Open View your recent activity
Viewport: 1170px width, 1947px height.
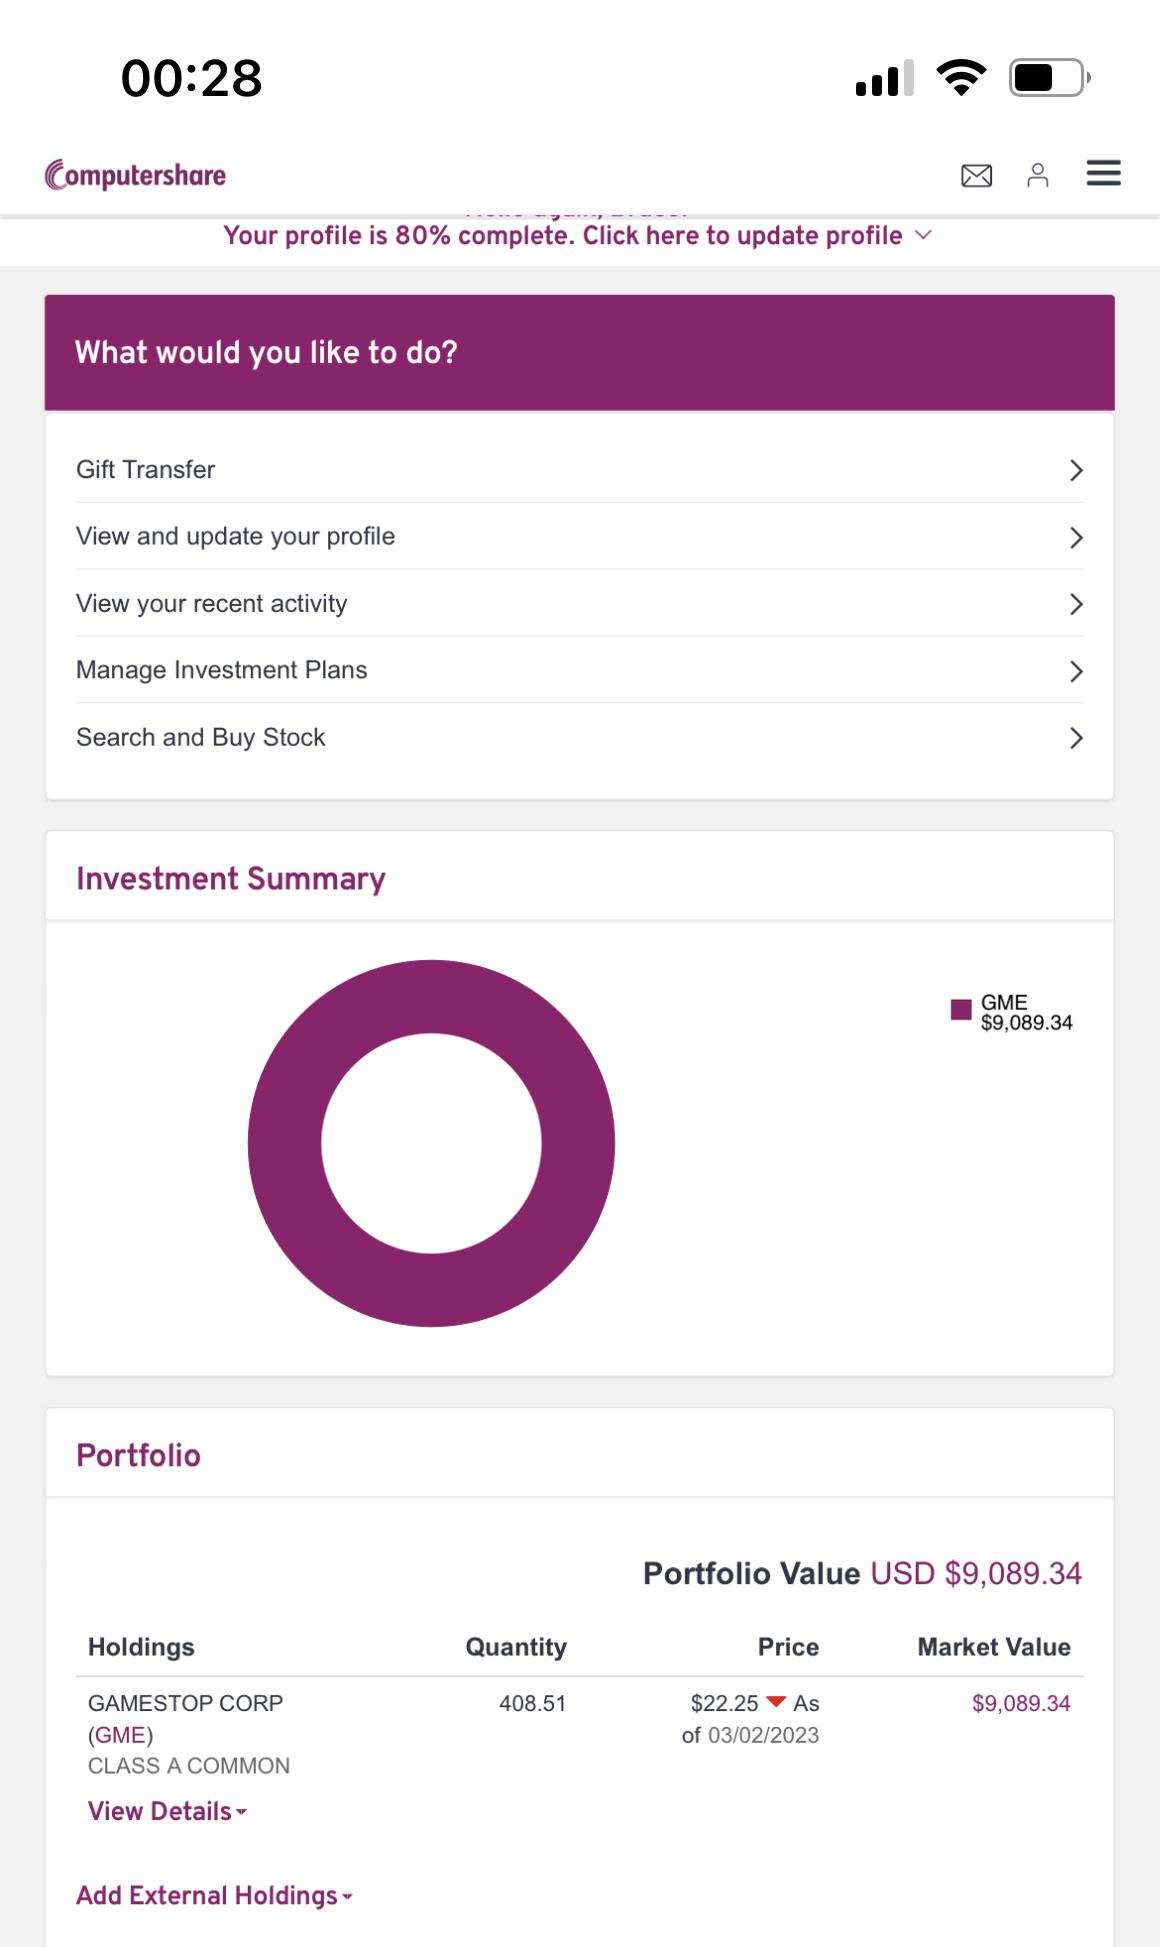click(x=212, y=604)
